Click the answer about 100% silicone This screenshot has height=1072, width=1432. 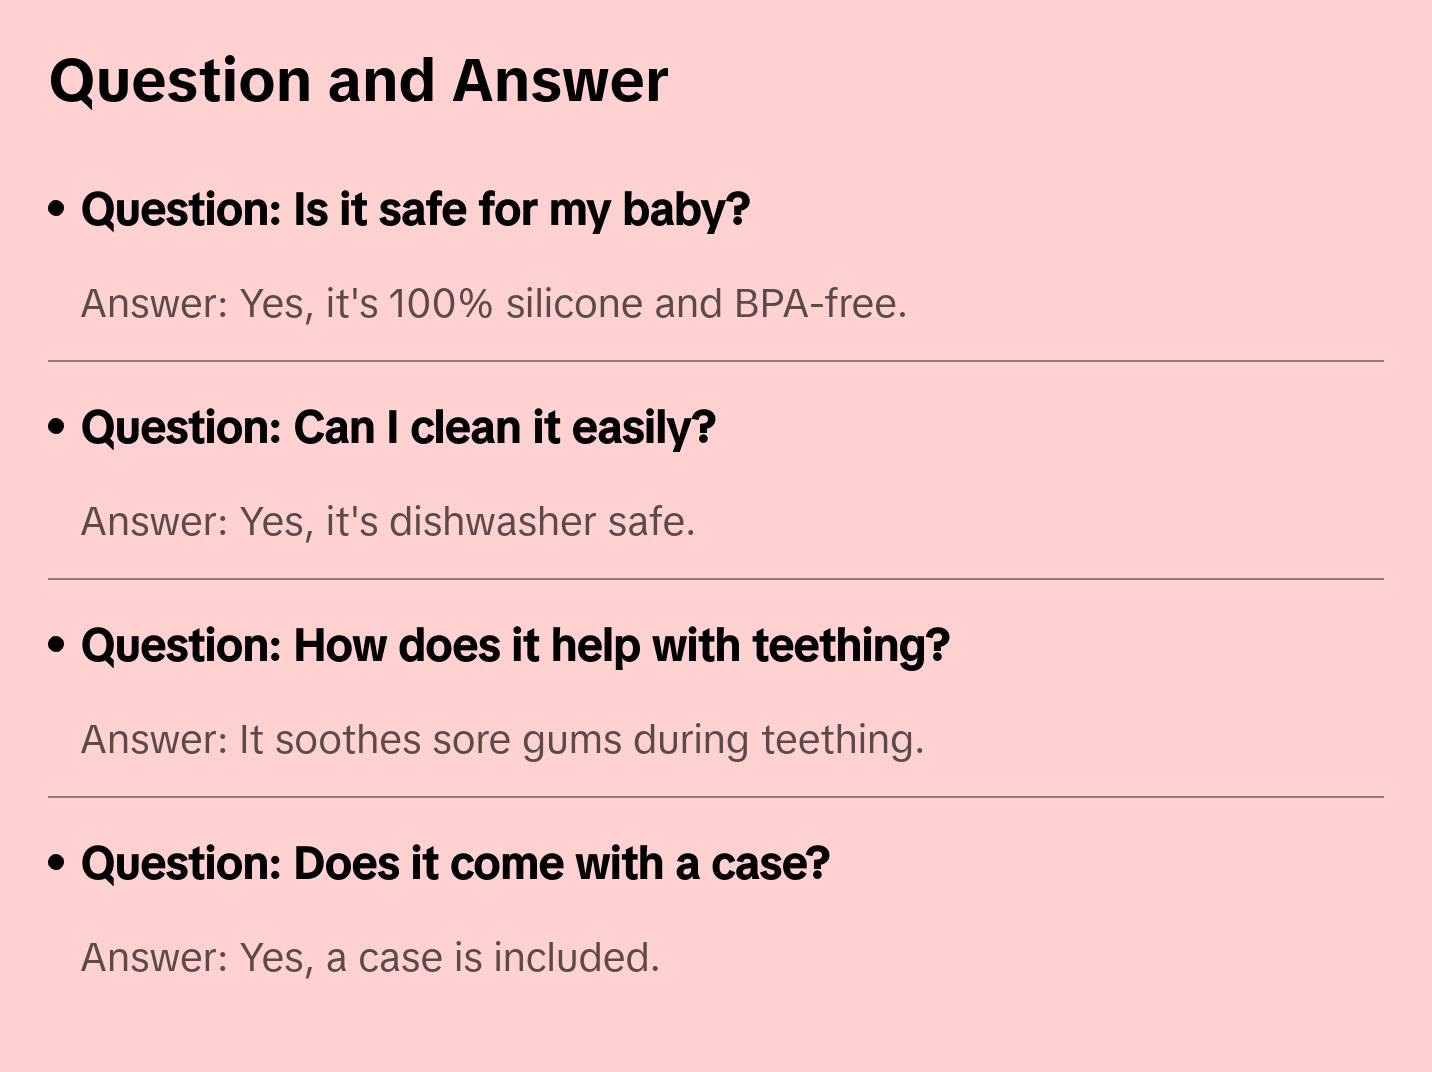(493, 304)
